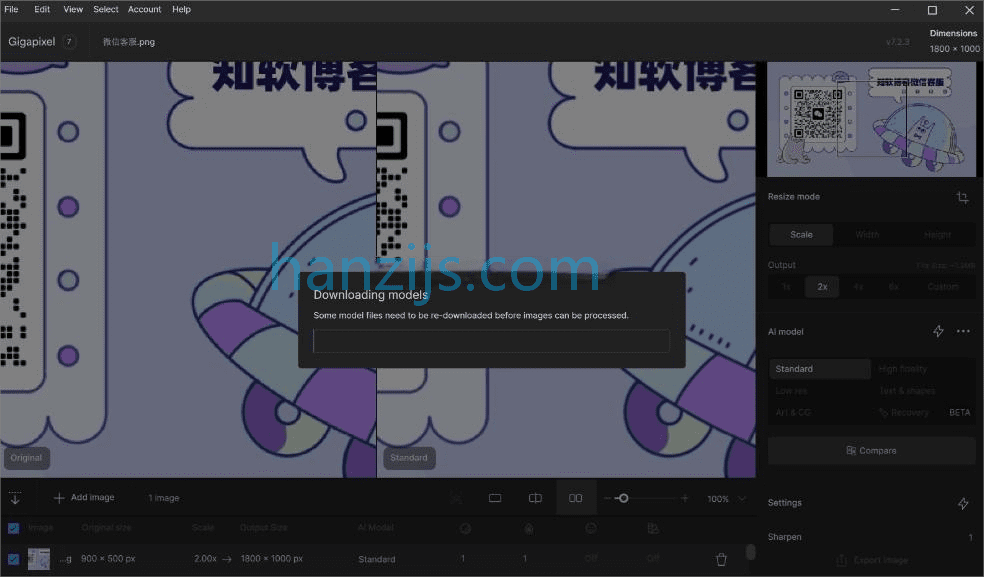Click the Dimensions 1800 × 1000 readout
The height and width of the screenshot is (577, 984).
click(954, 41)
